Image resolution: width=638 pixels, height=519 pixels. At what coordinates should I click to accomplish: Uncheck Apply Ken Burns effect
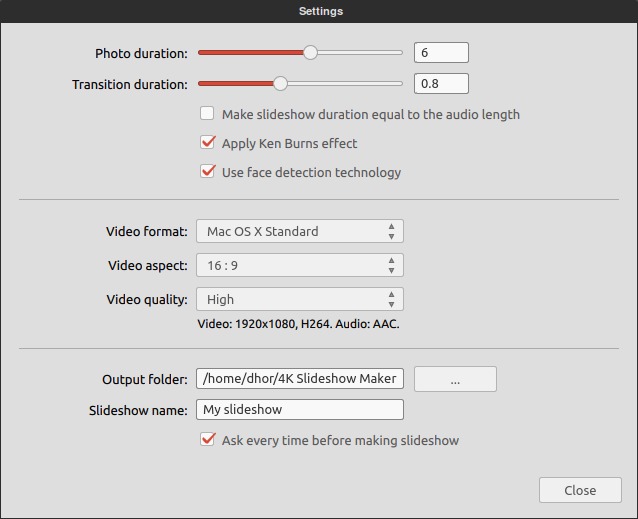[x=207, y=143]
